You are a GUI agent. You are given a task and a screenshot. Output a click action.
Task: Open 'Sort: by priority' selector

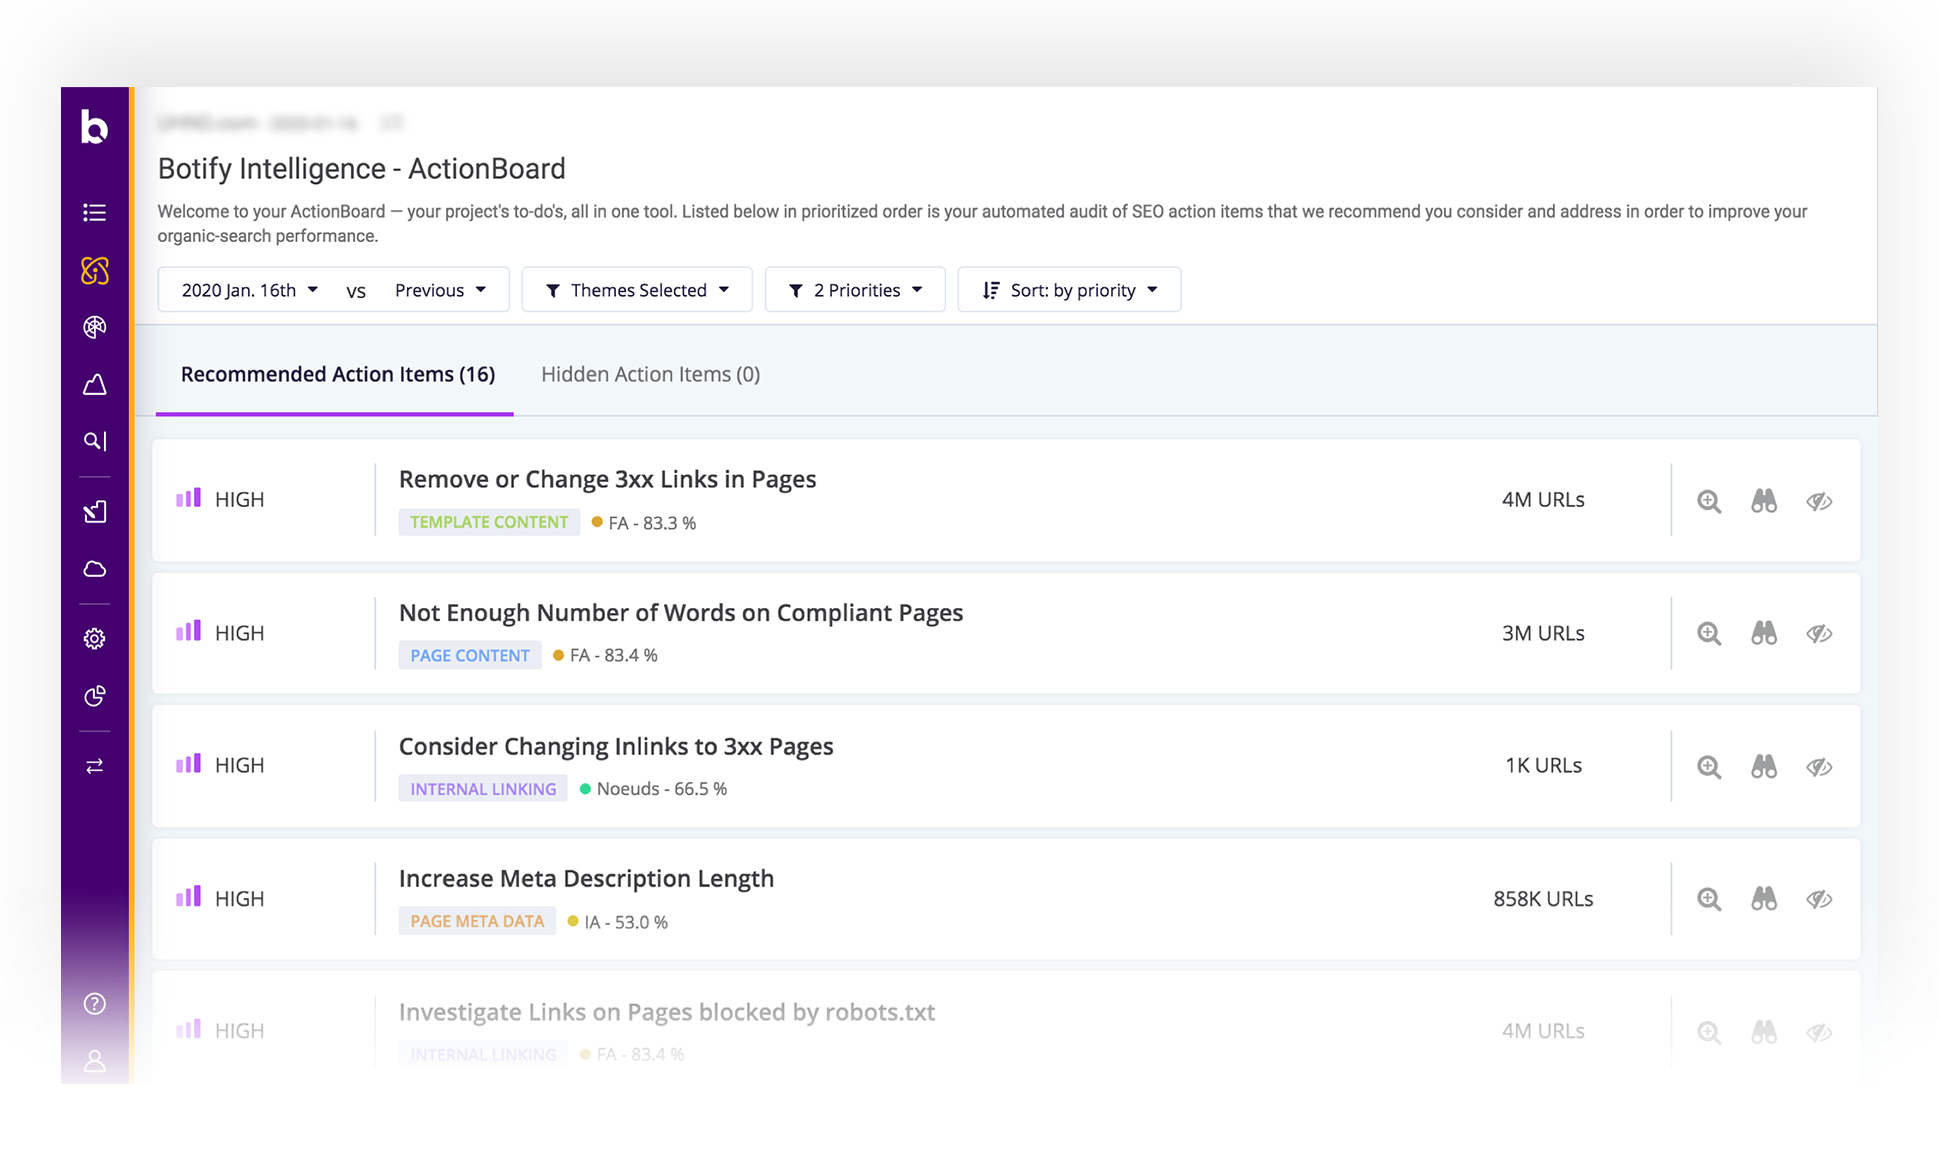1069,289
